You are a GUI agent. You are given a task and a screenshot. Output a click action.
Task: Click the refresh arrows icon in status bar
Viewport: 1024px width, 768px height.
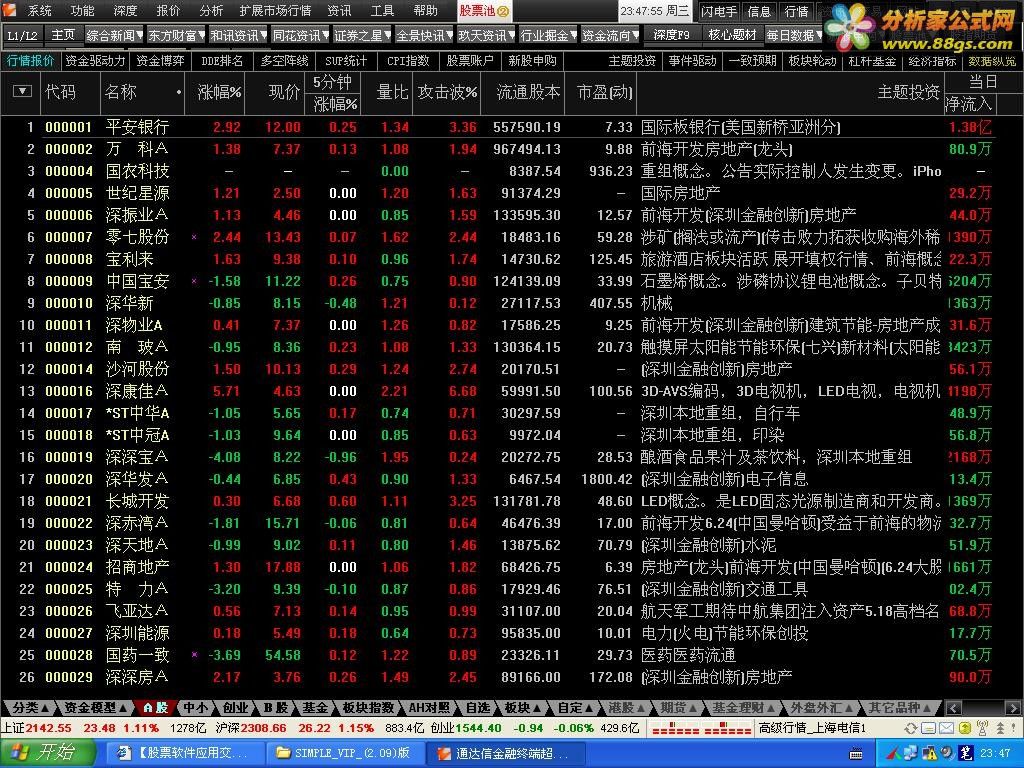coord(910,728)
